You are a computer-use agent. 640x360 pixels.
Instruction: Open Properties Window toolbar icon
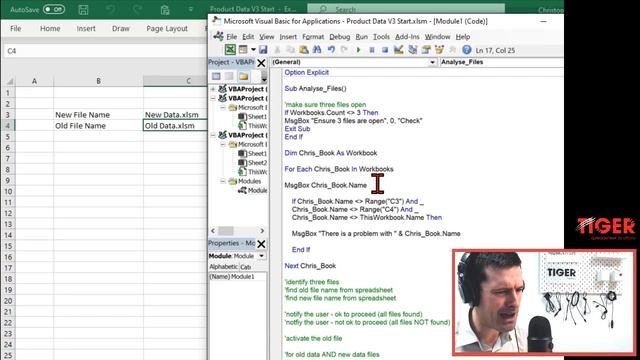tap(426, 50)
